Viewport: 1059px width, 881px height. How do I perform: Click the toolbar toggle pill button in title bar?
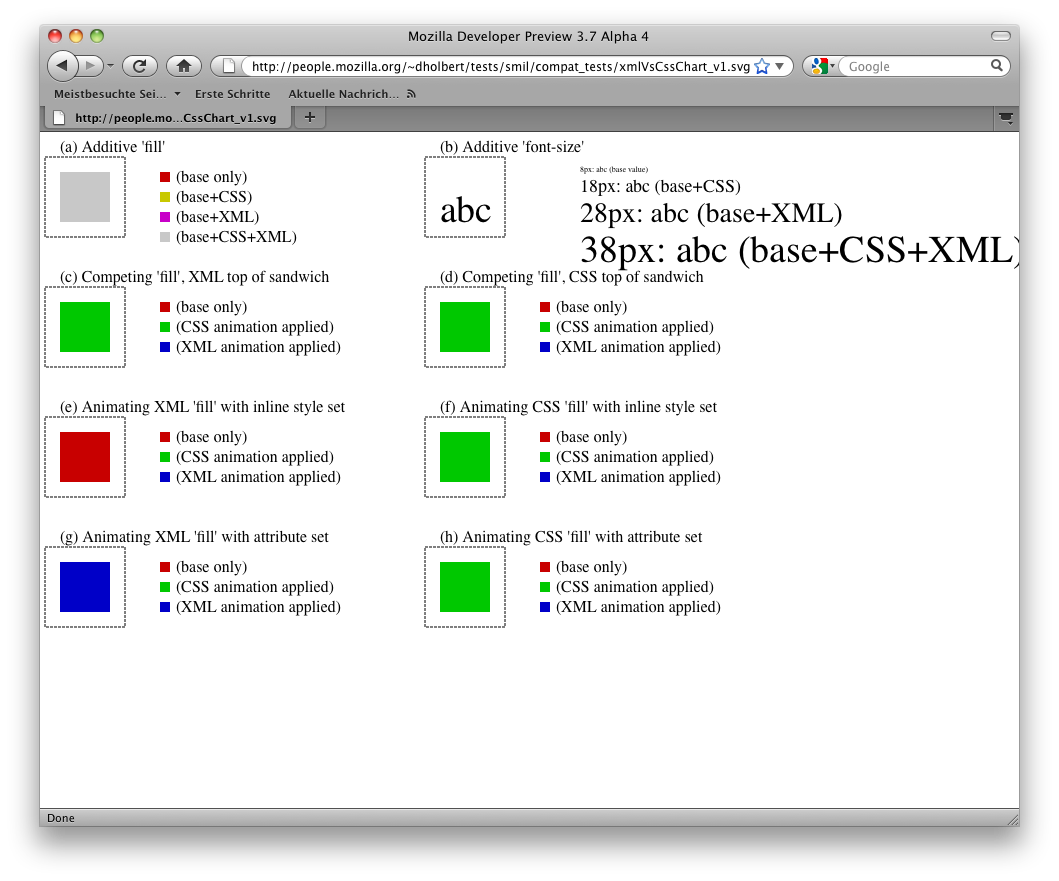[1000, 36]
